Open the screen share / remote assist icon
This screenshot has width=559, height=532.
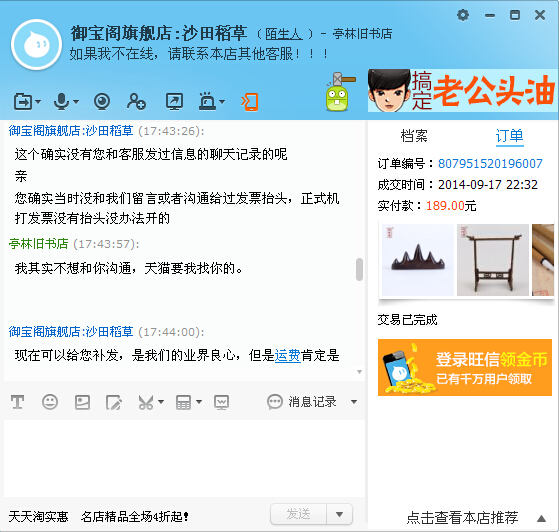point(174,102)
